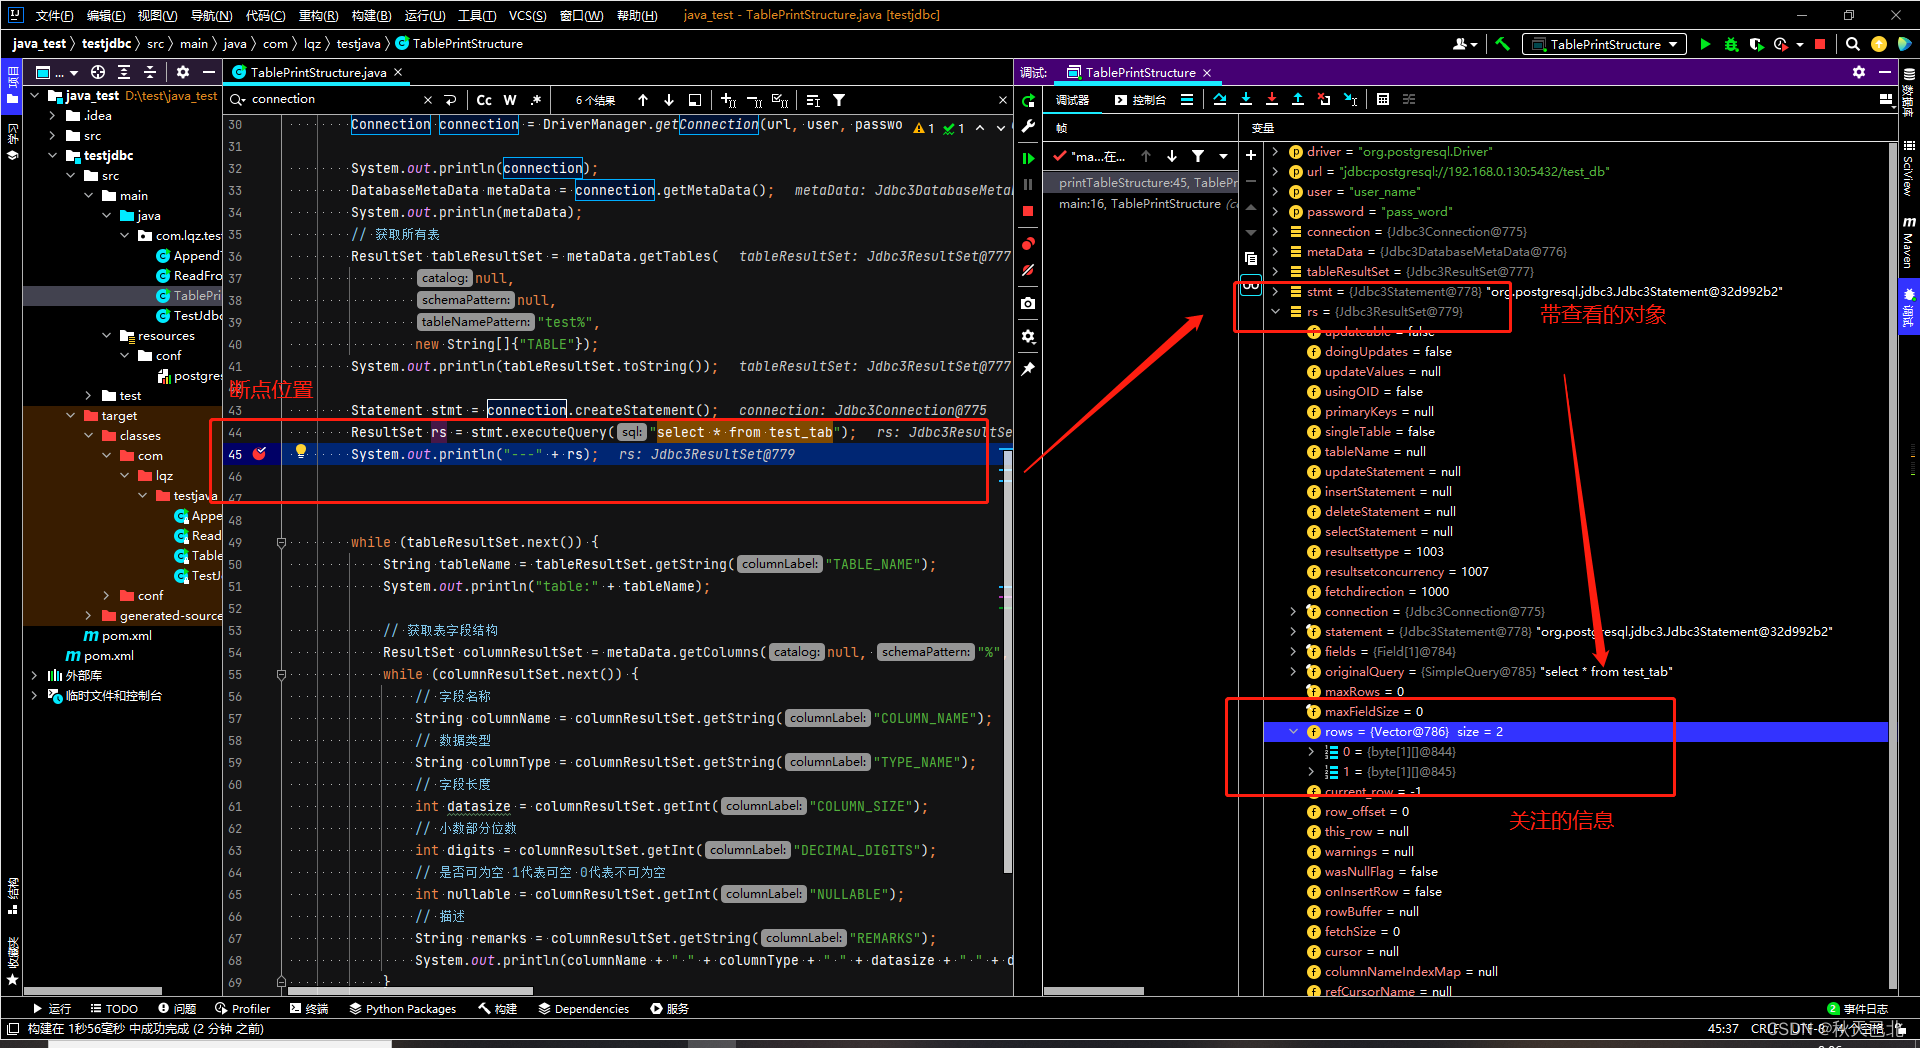The height and width of the screenshot is (1048, 1920).
Task: Expand rows element 0 byte array
Action: (x=1311, y=752)
